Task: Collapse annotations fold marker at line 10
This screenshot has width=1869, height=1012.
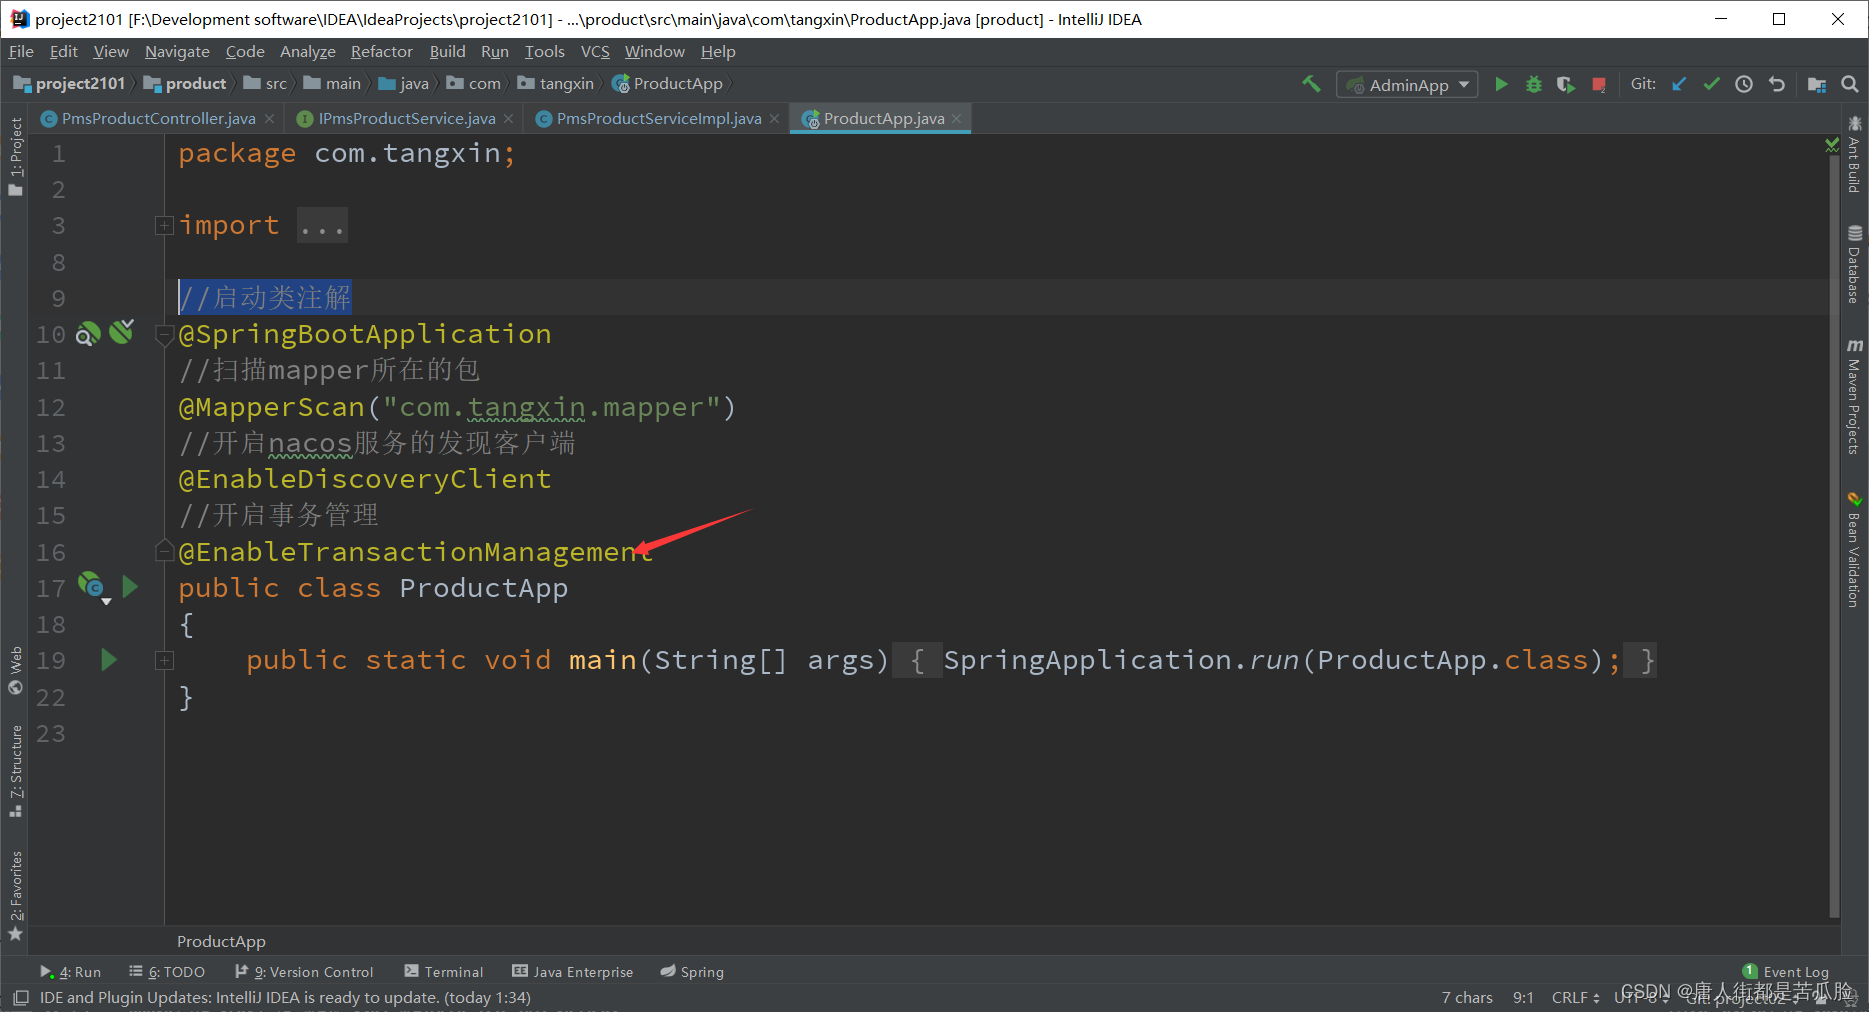Action: pyautogui.click(x=165, y=335)
